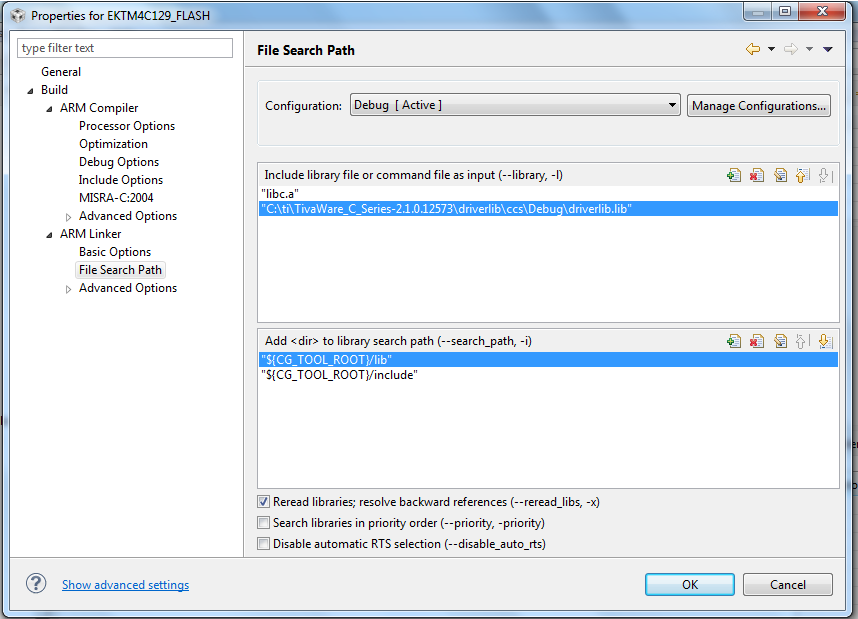
Task: Maximize the Properties dialog window
Action: (x=785, y=11)
